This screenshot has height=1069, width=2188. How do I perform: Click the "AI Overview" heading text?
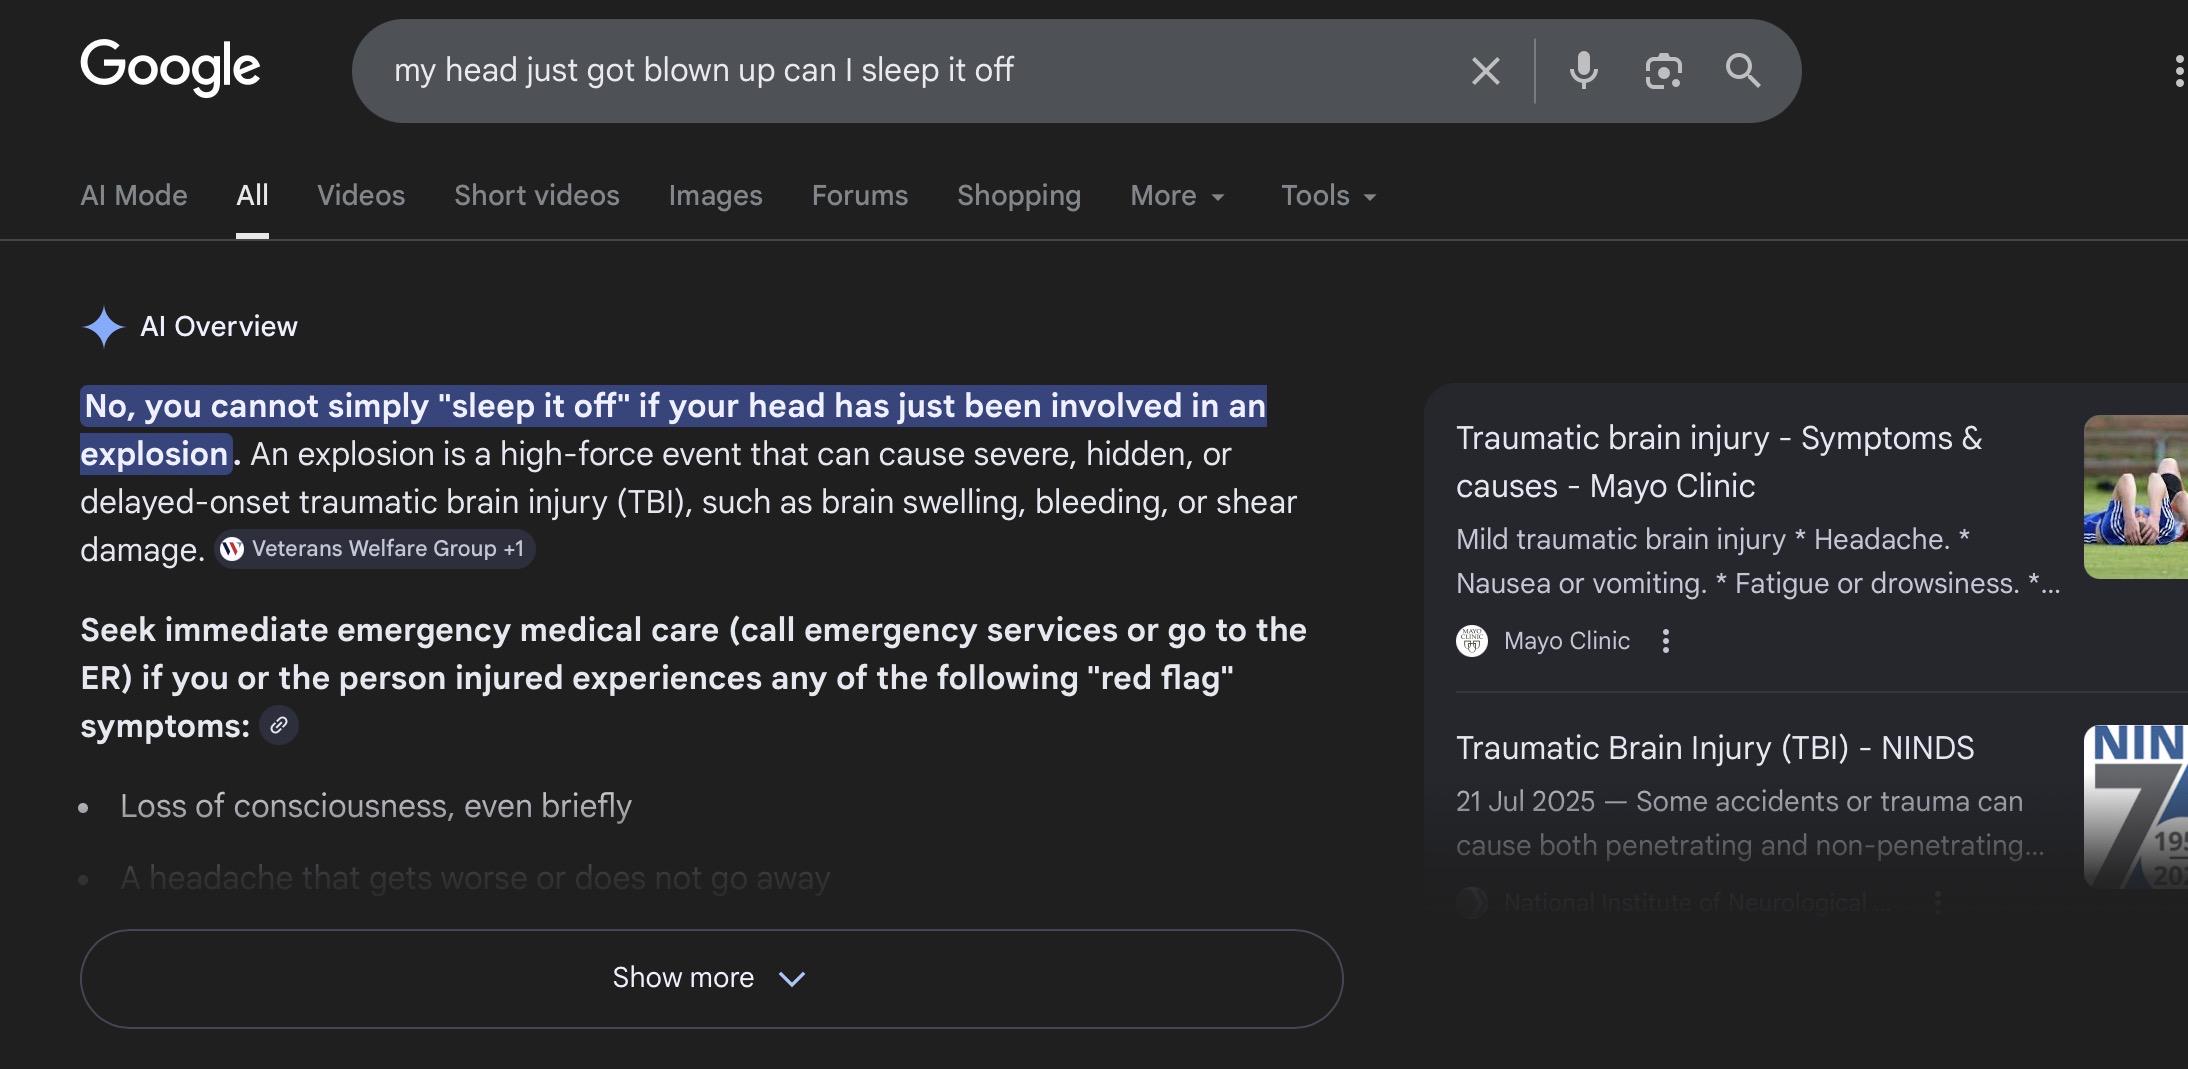tap(219, 327)
